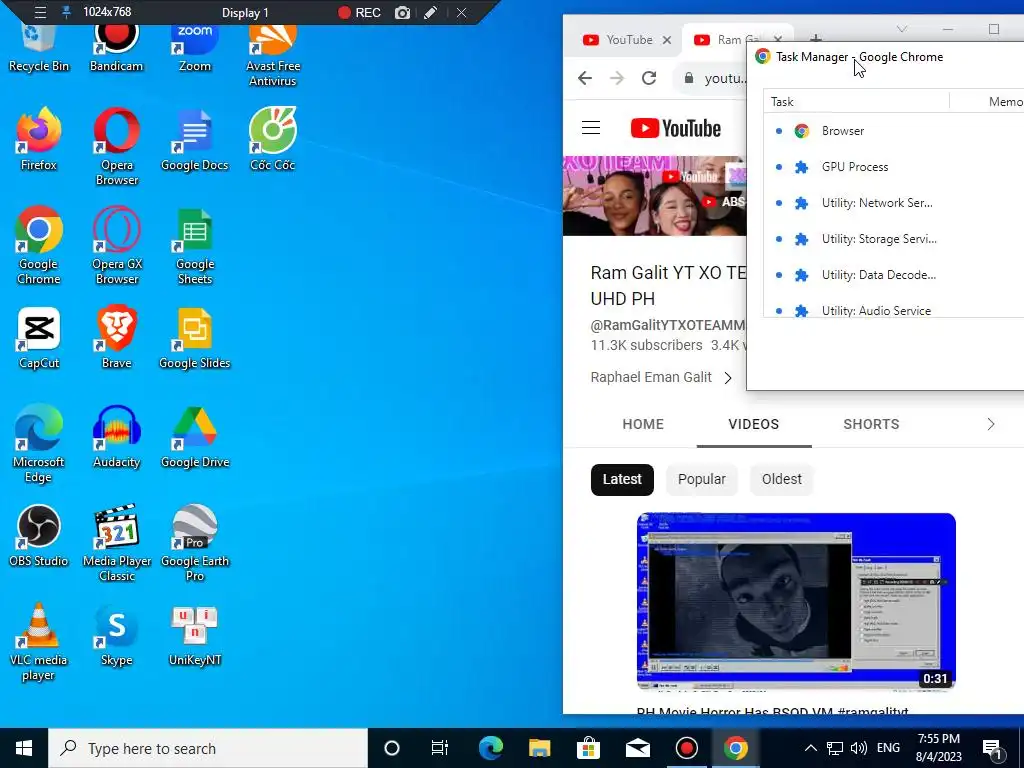Switch to the first YouTube tab
This screenshot has height=768, width=1024.
tap(620, 40)
